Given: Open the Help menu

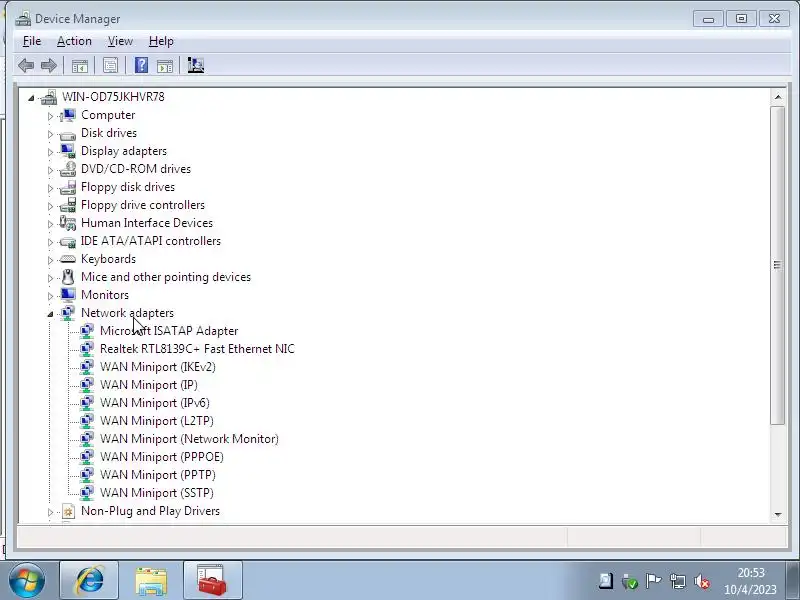Looking at the screenshot, I should pyautogui.click(x=161, y=41).
